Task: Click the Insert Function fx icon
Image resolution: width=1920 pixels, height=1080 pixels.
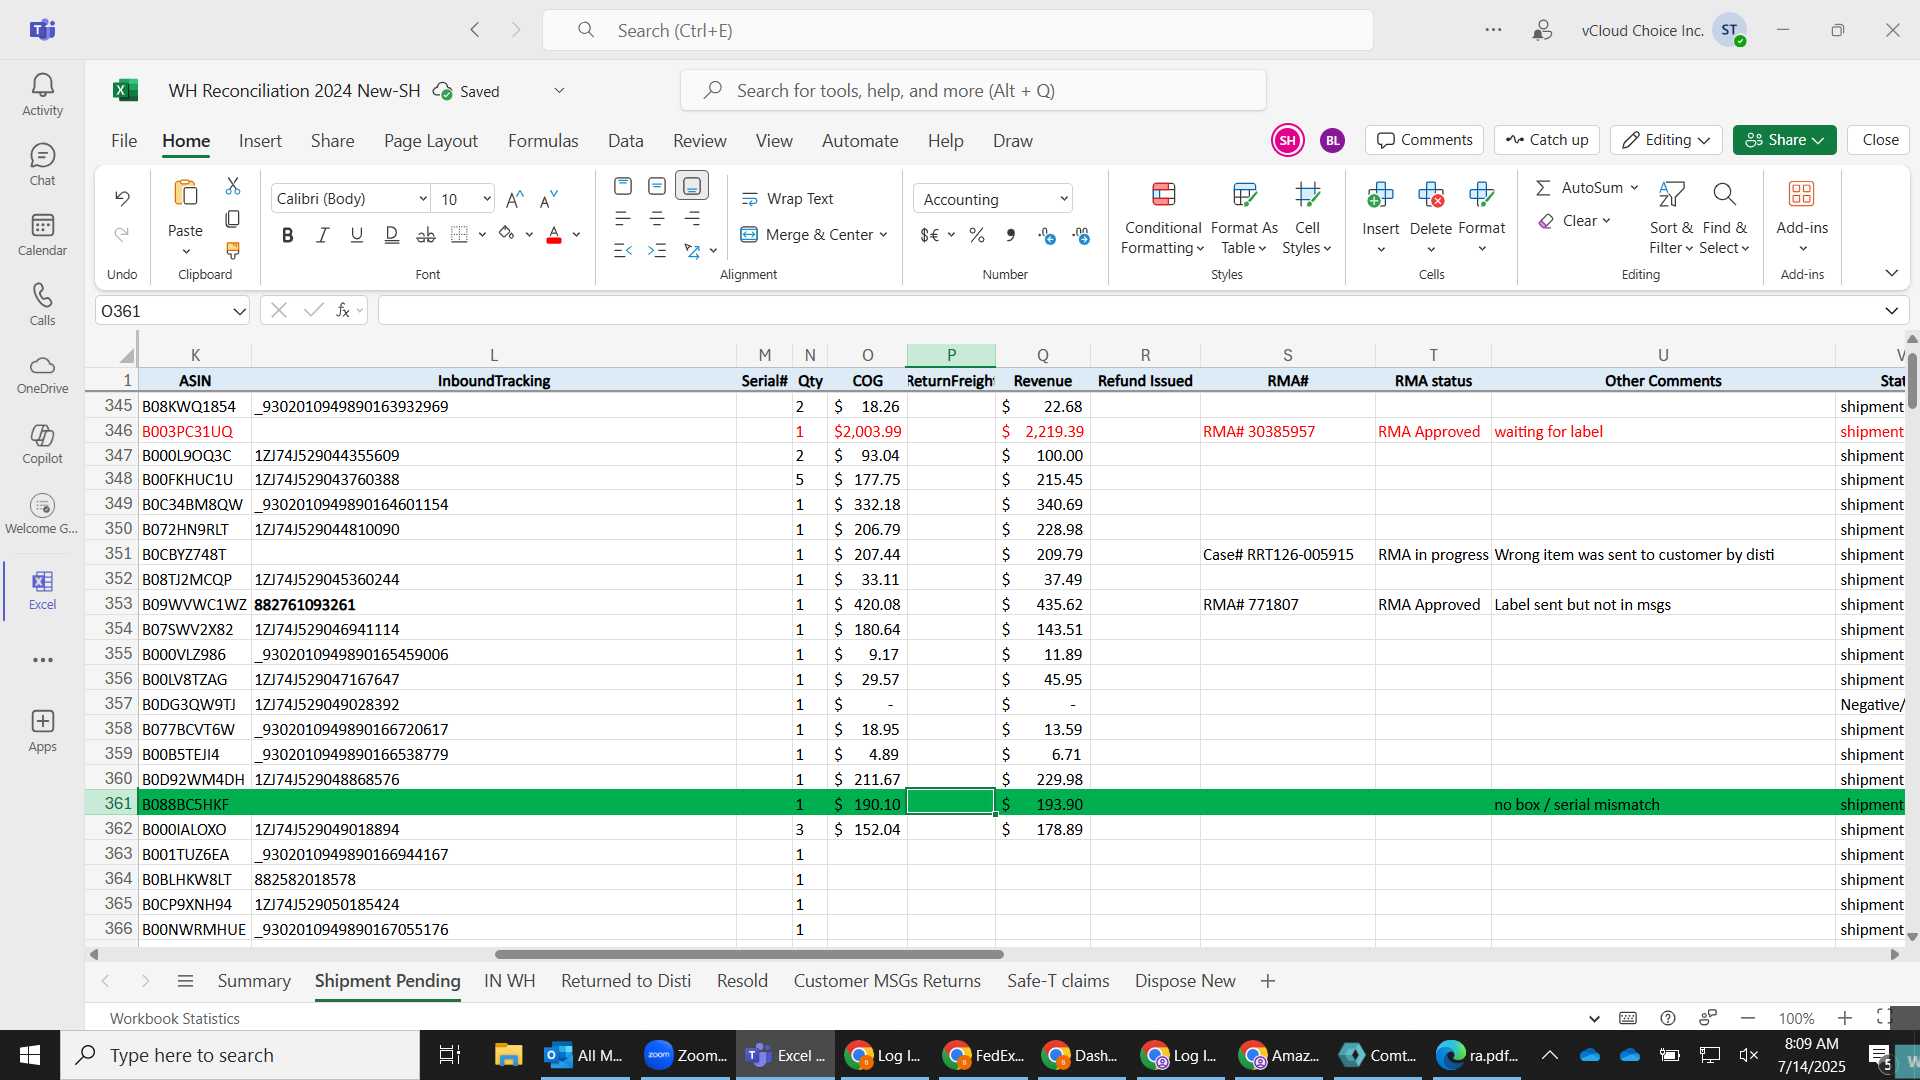Action: 343,310
